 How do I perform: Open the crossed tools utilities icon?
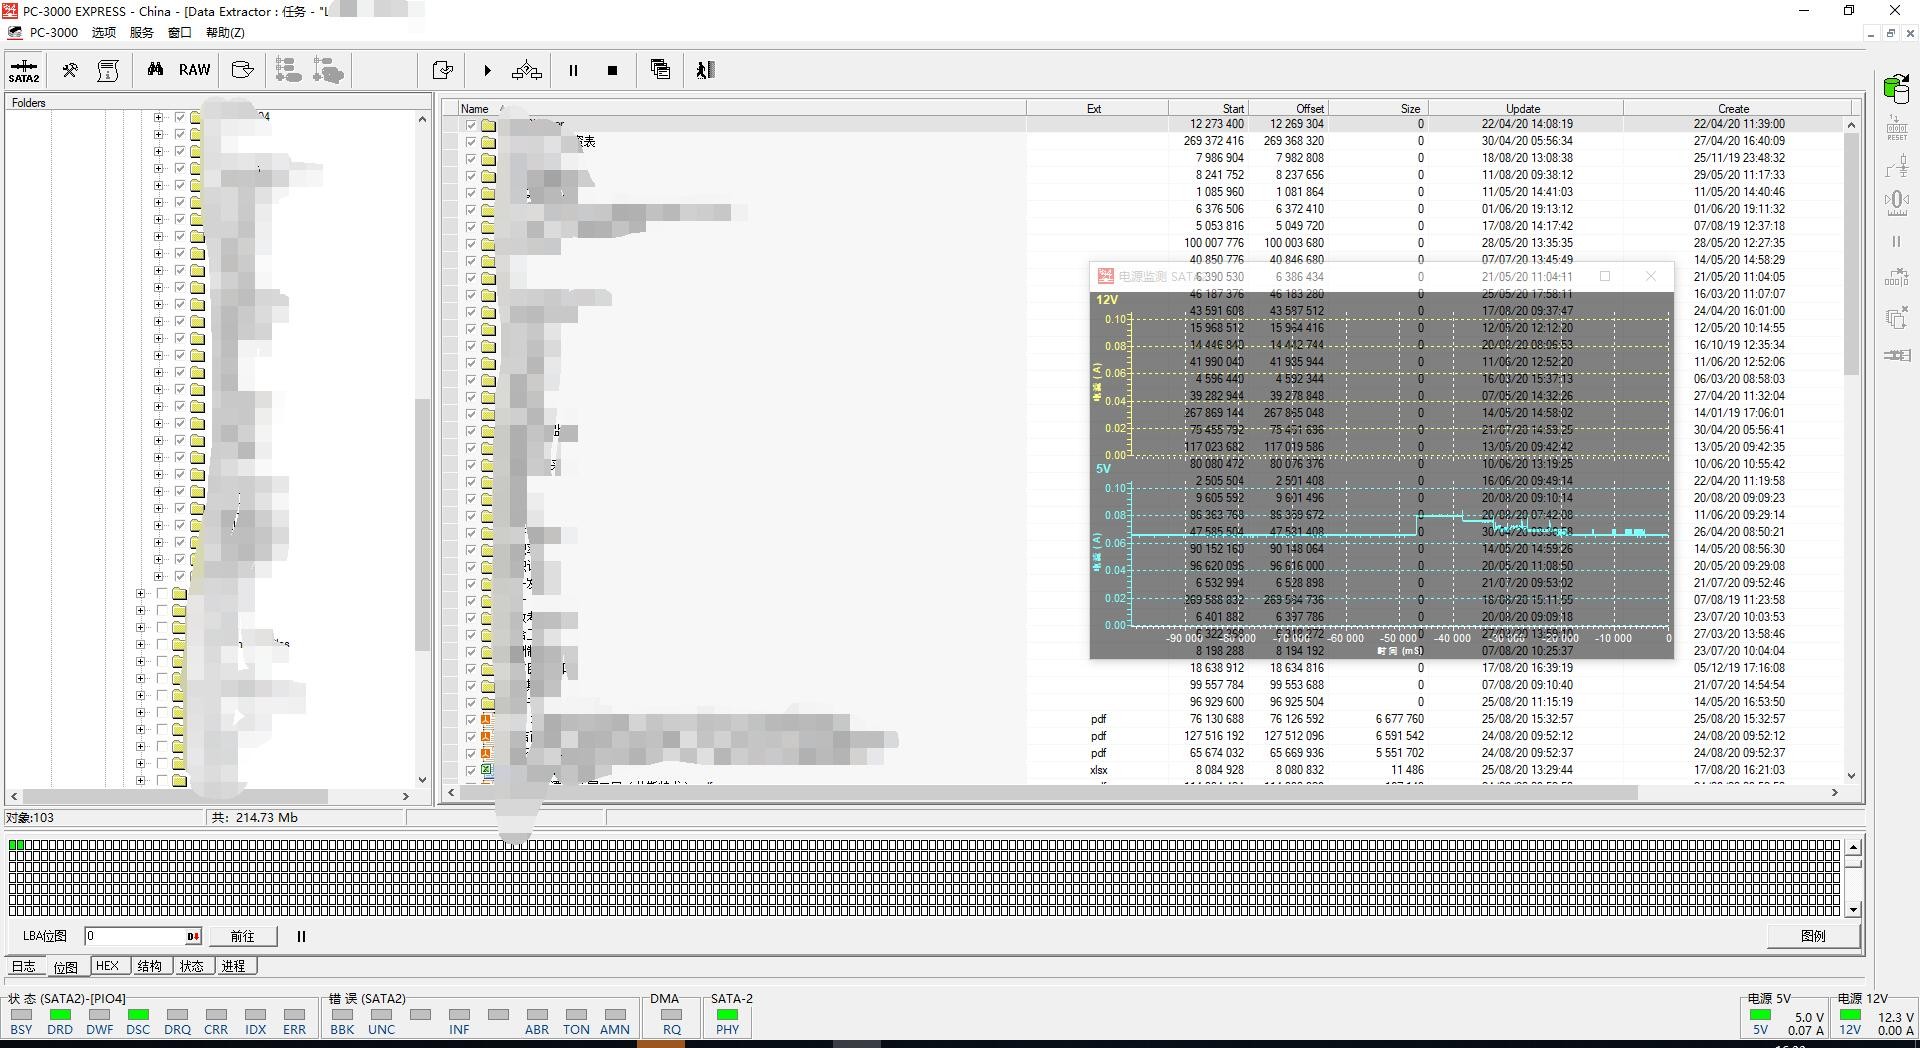(70, 70)
